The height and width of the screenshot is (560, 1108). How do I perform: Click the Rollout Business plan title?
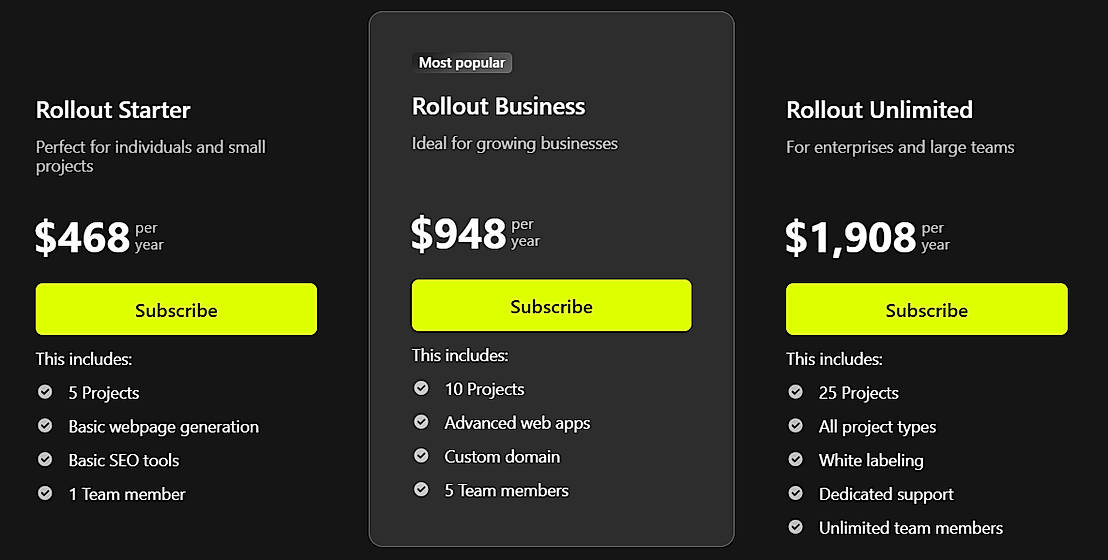(x=498, y=106)
